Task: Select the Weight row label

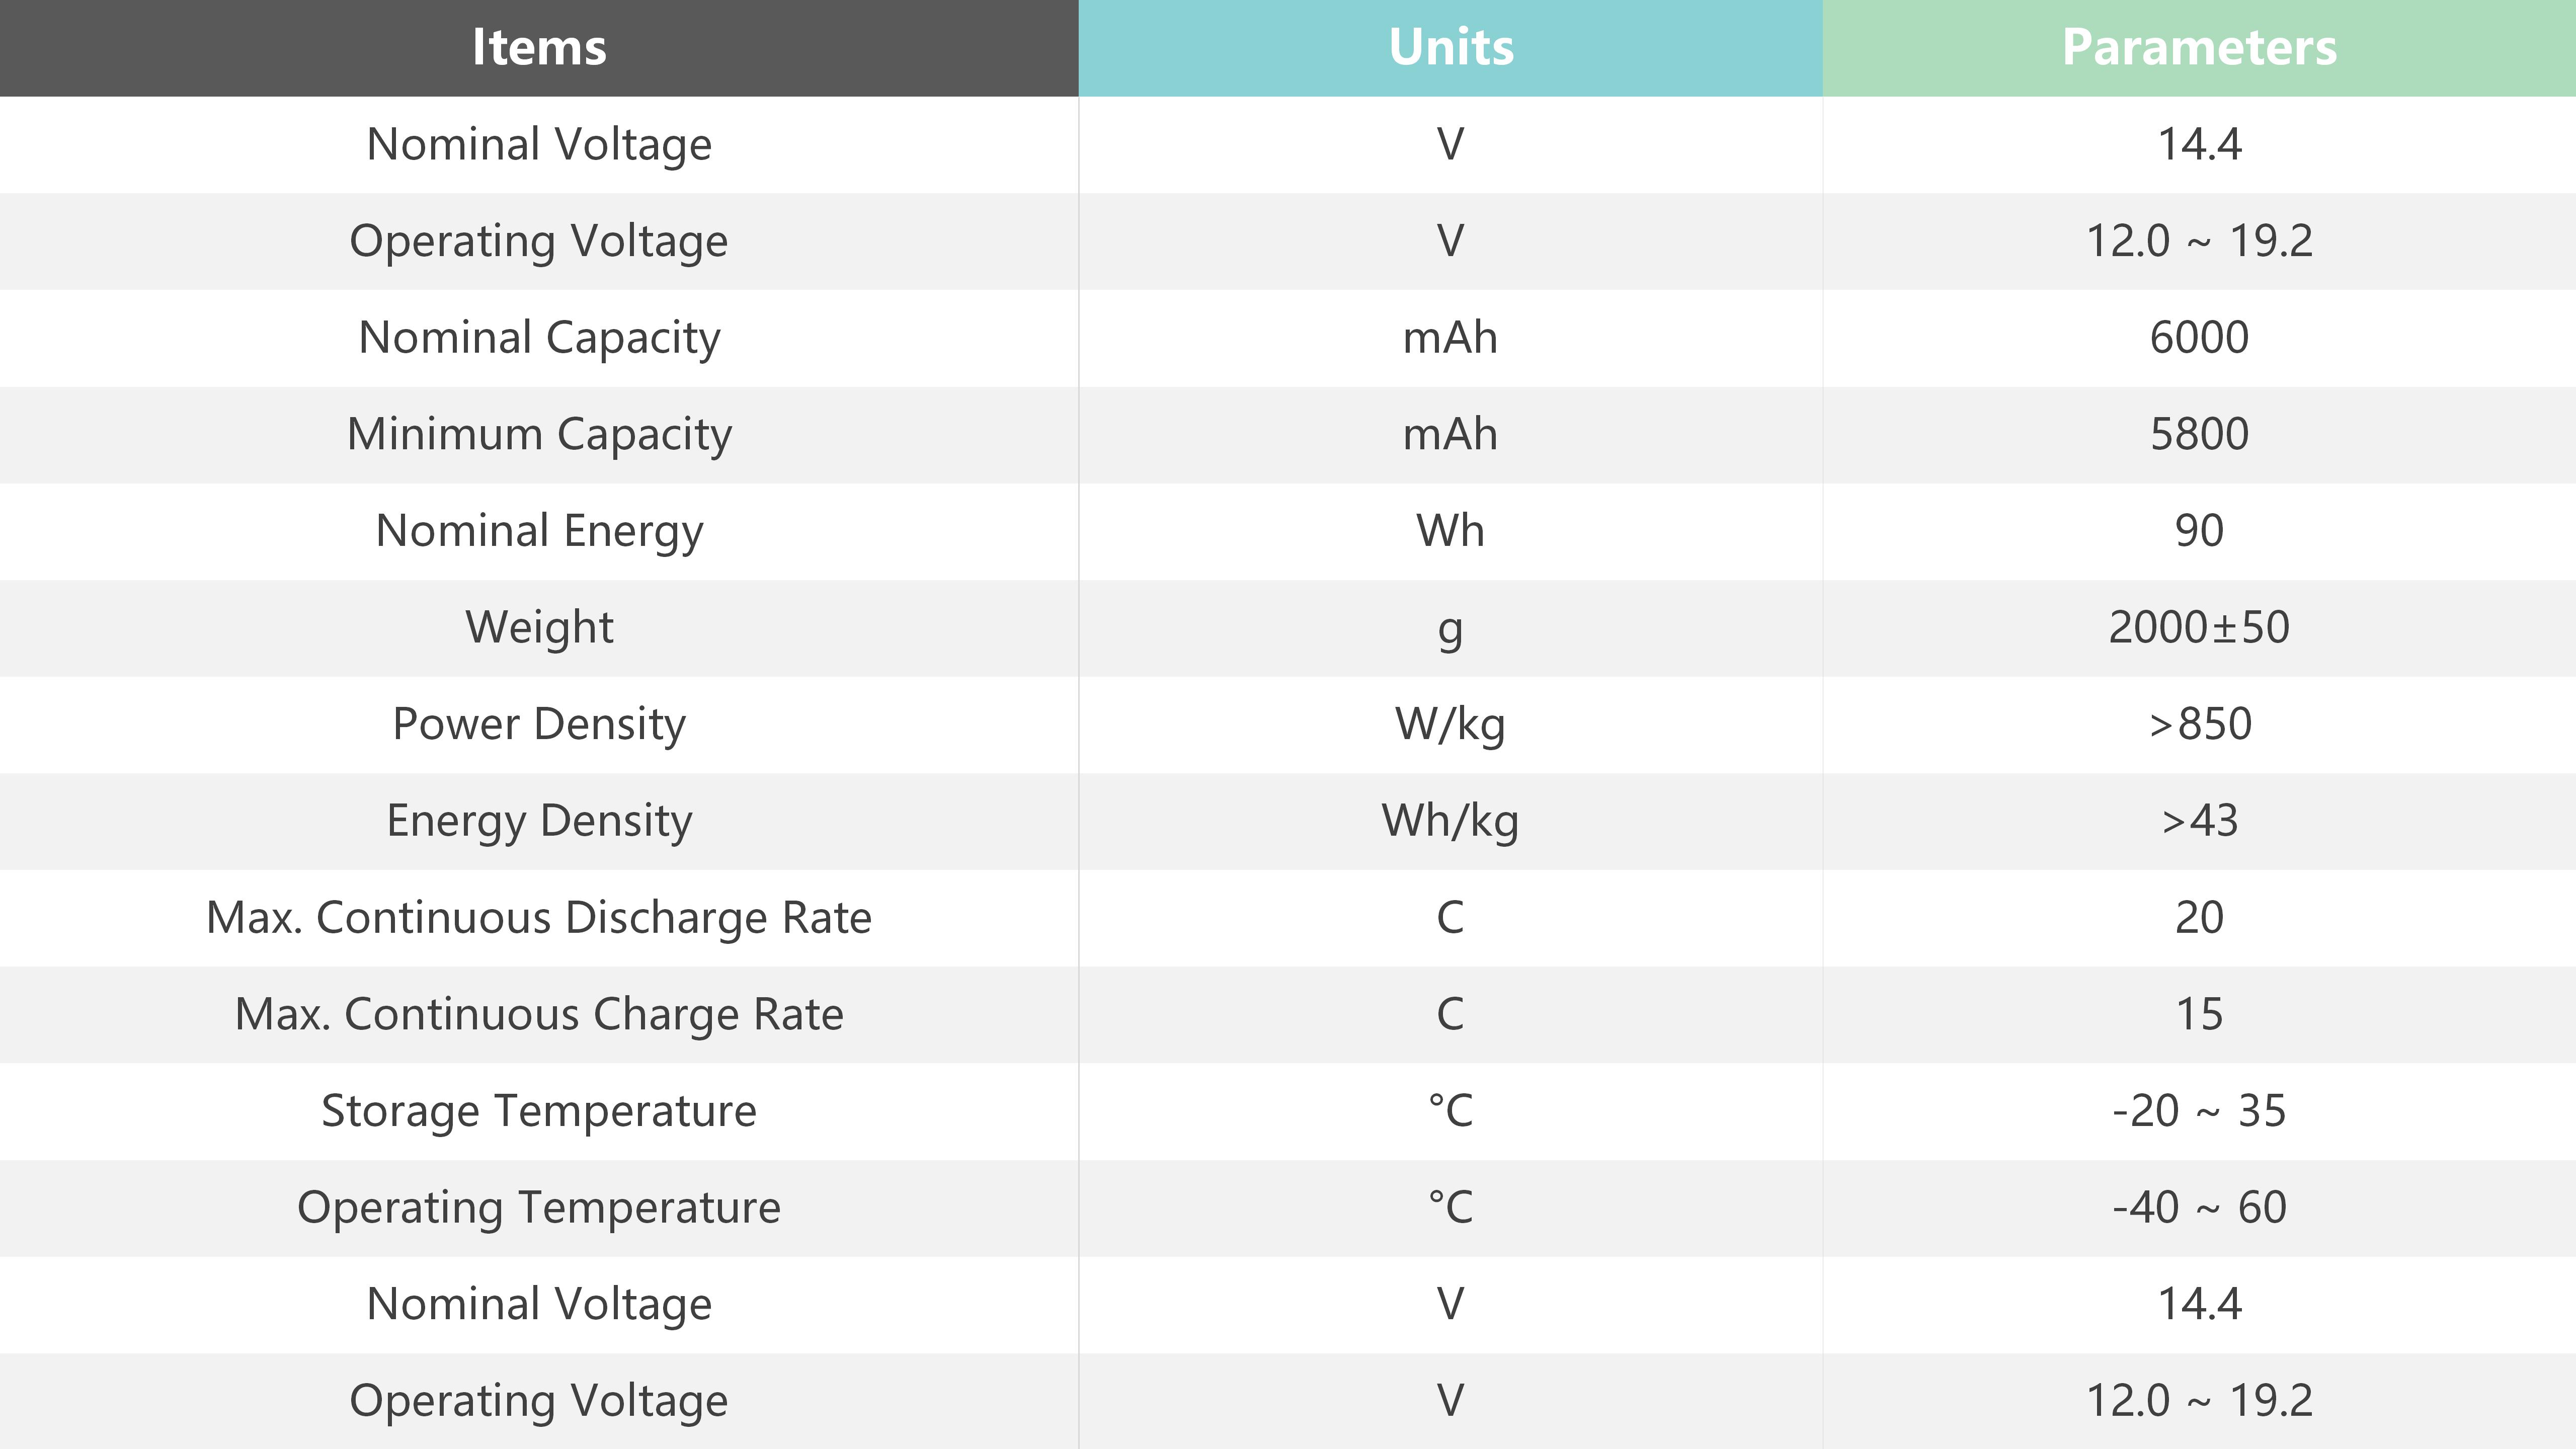Action: coord(539,628)
